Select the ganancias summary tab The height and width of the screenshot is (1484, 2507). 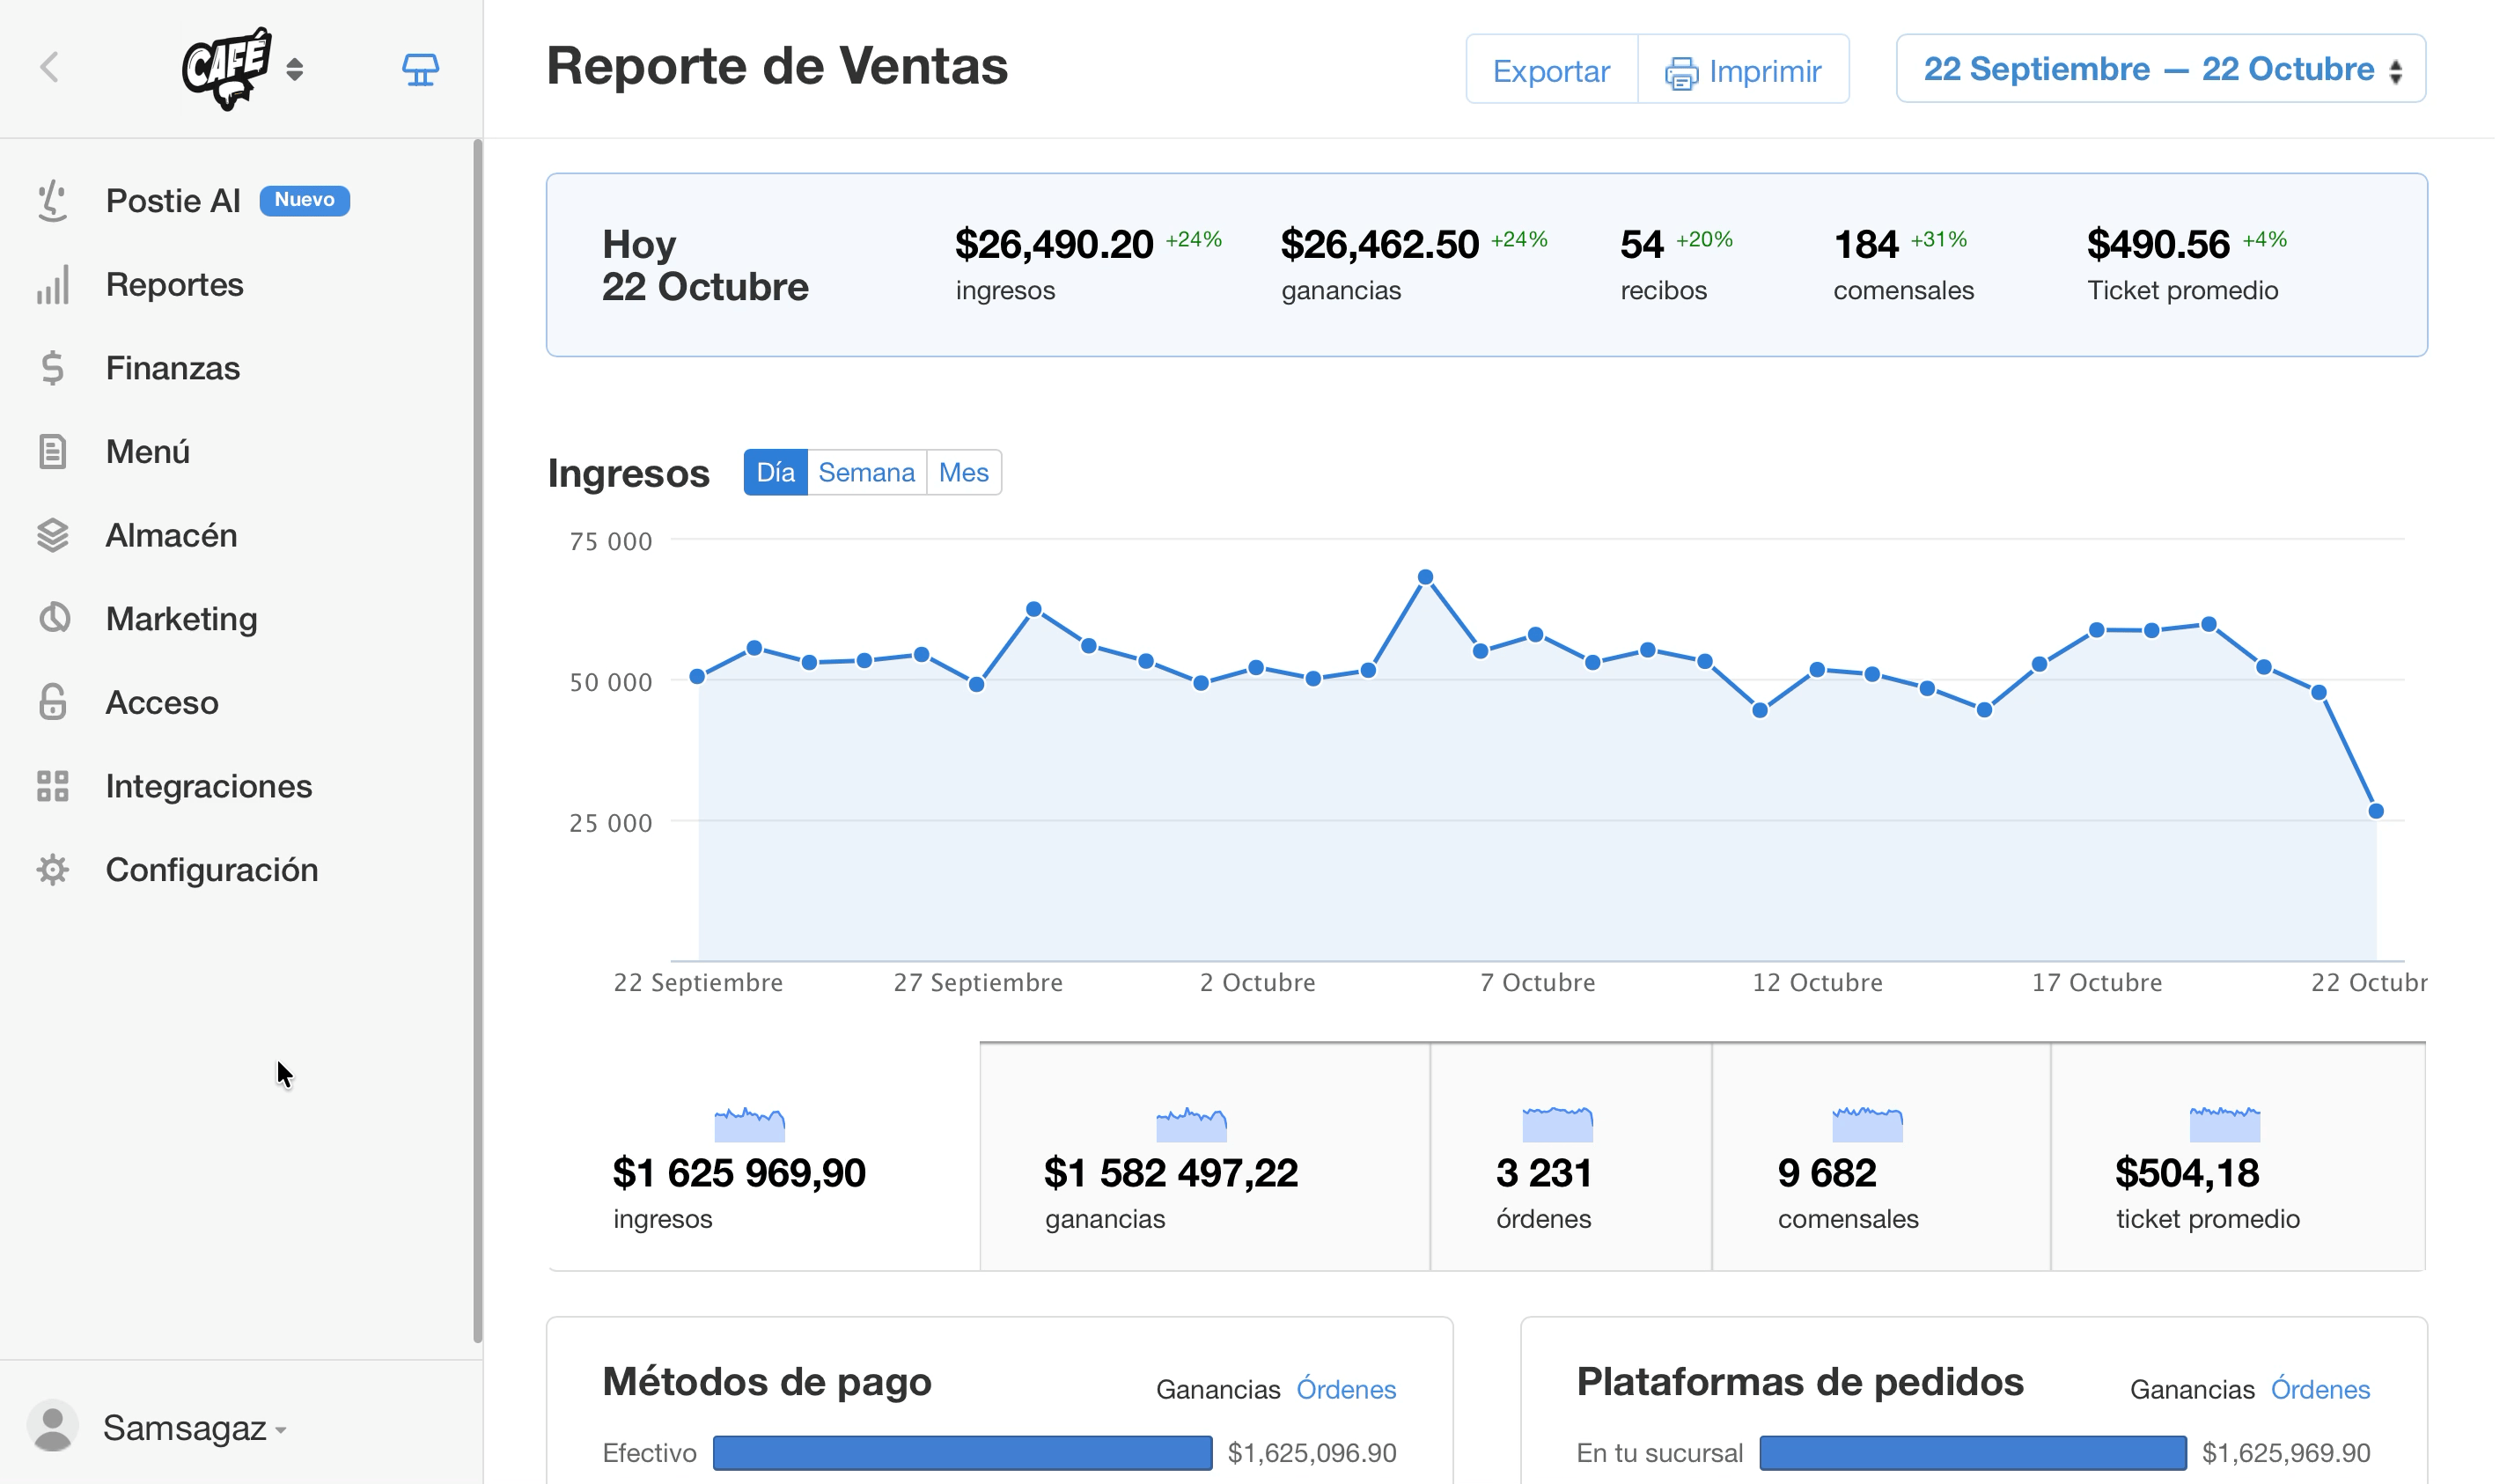1205,1157
